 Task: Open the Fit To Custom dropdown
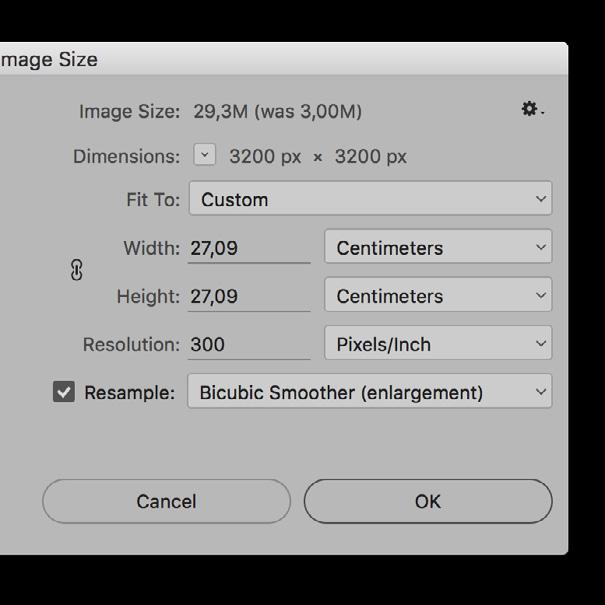click(370, 198)
